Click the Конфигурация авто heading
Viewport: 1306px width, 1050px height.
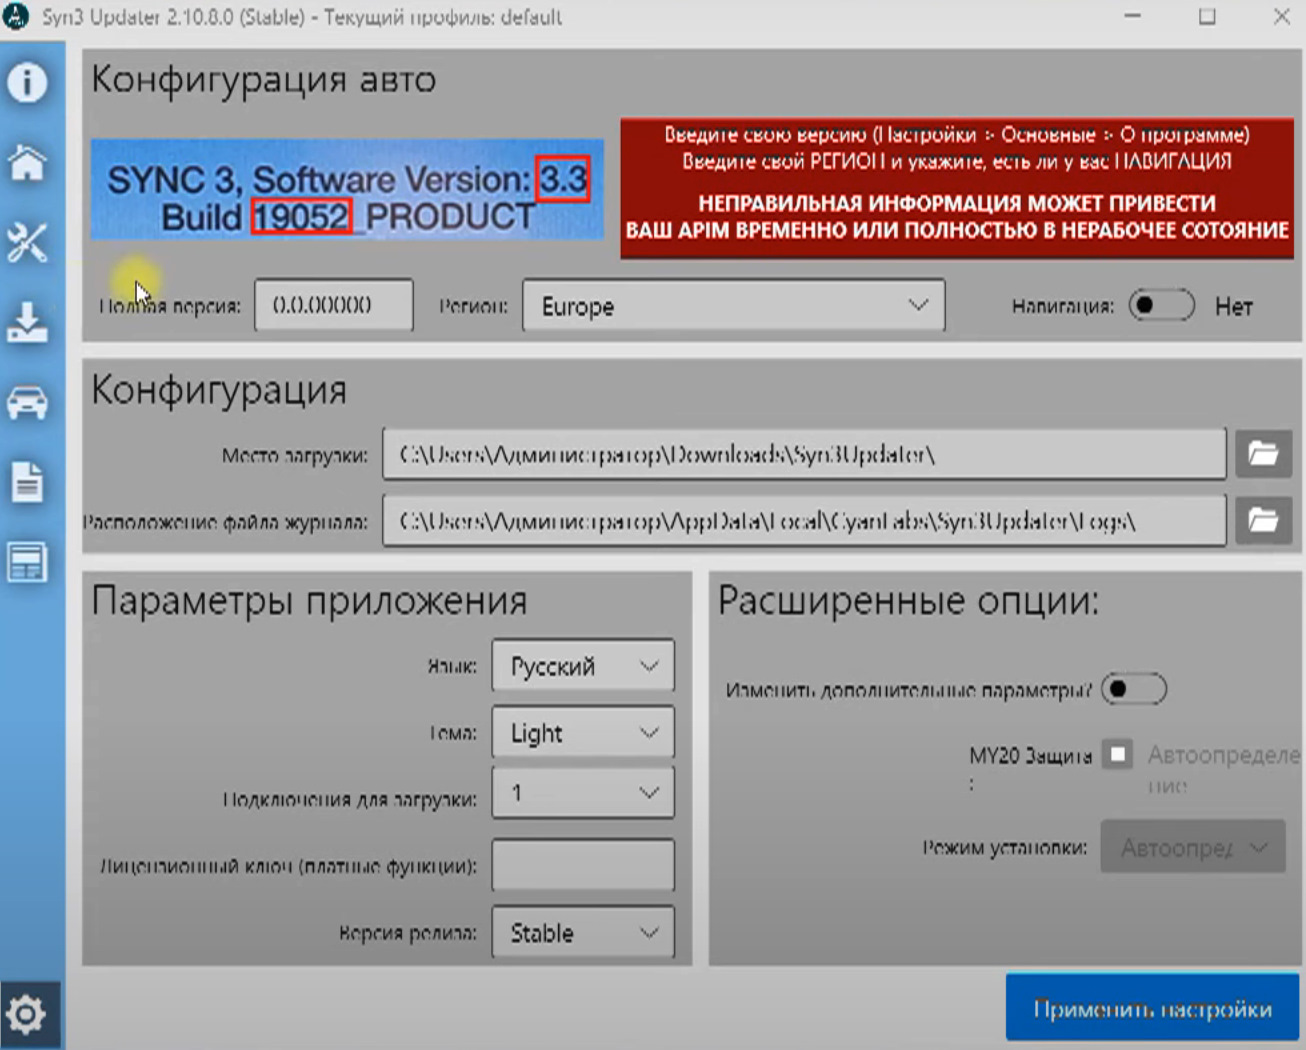coord(264,80)
